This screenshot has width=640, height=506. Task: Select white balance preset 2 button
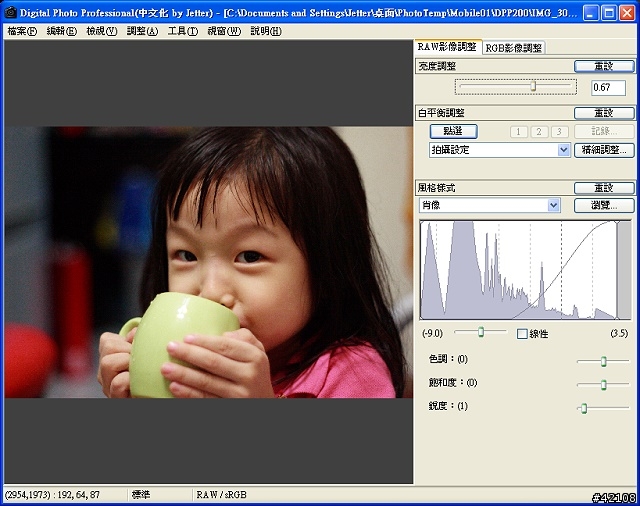pyautogui.click(x=539, y=131)
